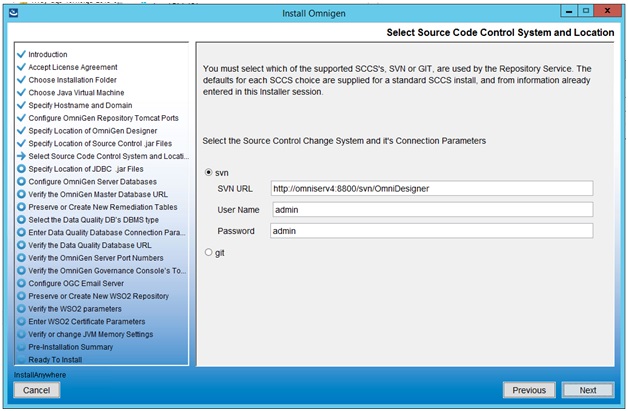628x411 pixels.
Task: Click 'Configure OmniGen Repository Tomcat Ports' step text
Action: click(103, 118)
